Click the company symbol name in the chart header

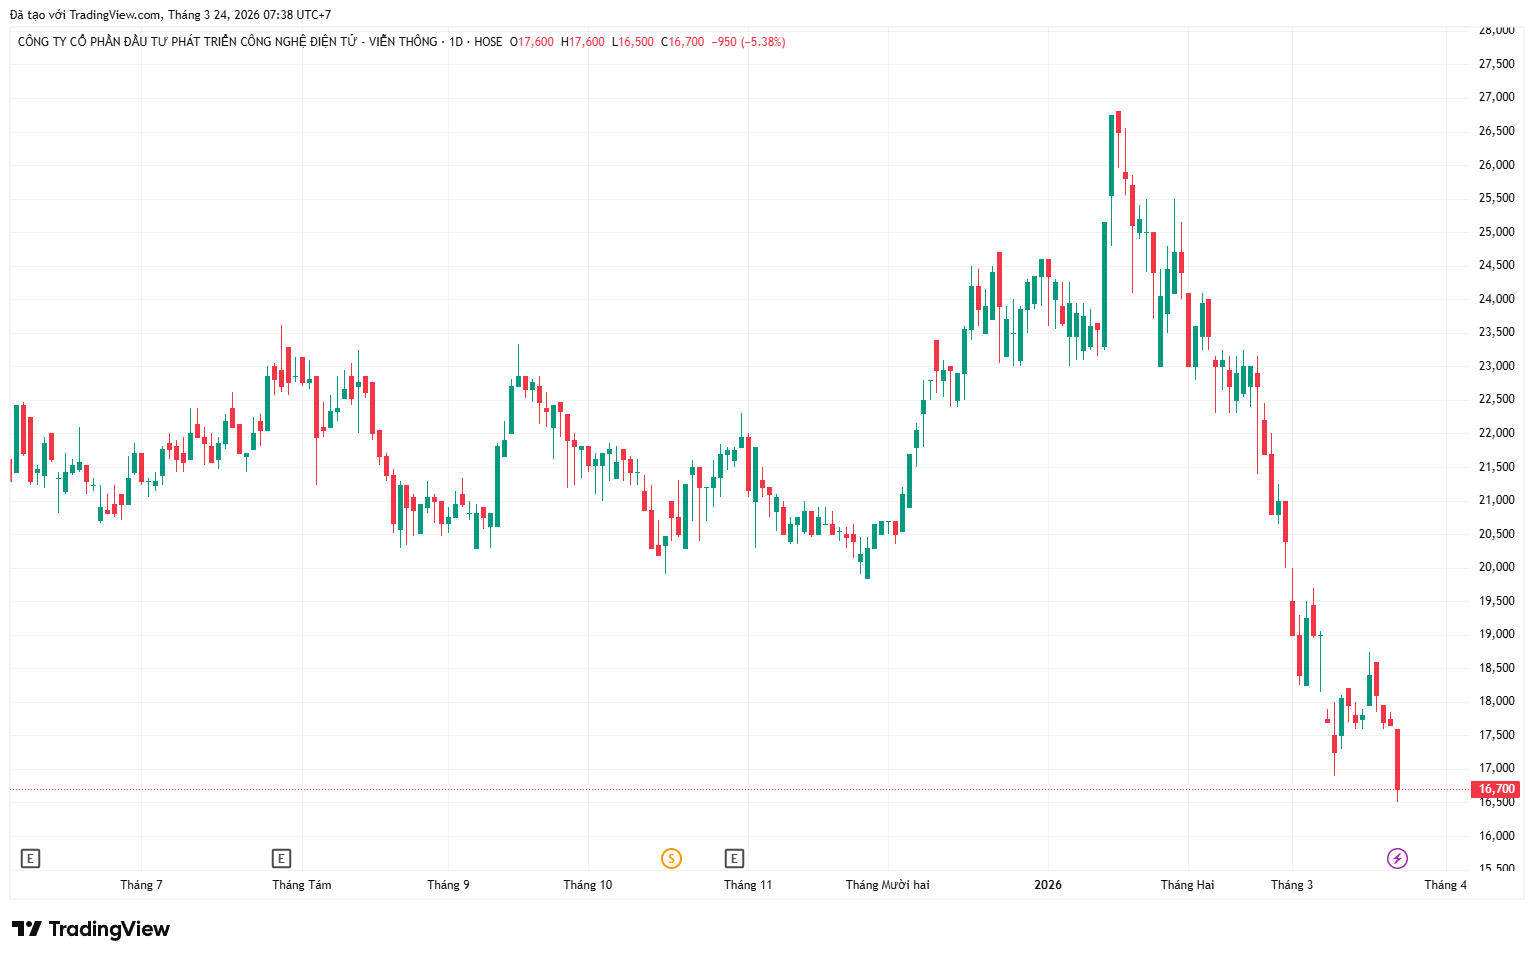click(x=227, y=42)
